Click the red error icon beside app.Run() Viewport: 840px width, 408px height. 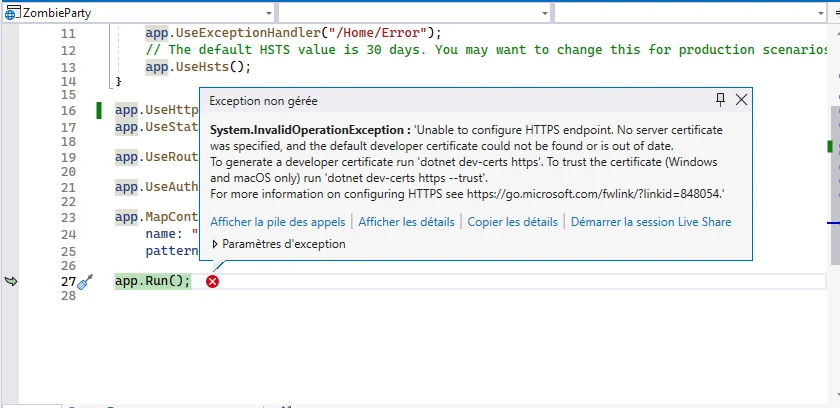[213, 281]
